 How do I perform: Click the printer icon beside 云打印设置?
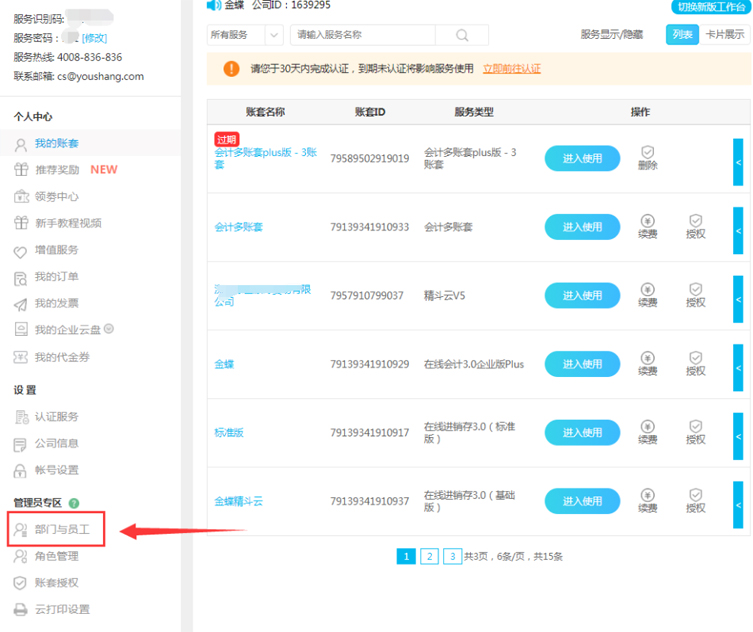click(x=20, y=609)
